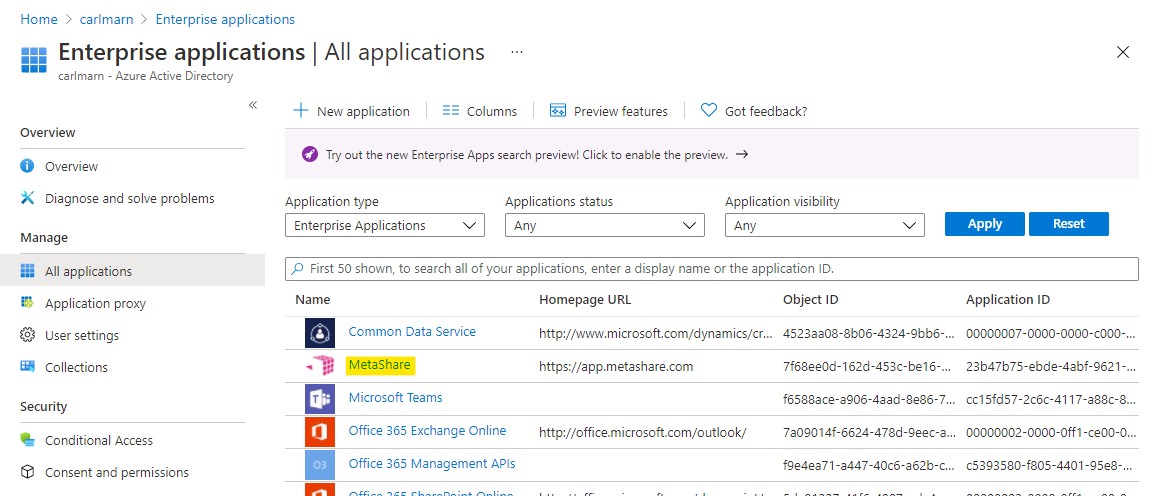Click the https://app.metashare.com URL cell
Image resolution: width=1157 pixels, height=496 pixels.
[x=616, y=366]
